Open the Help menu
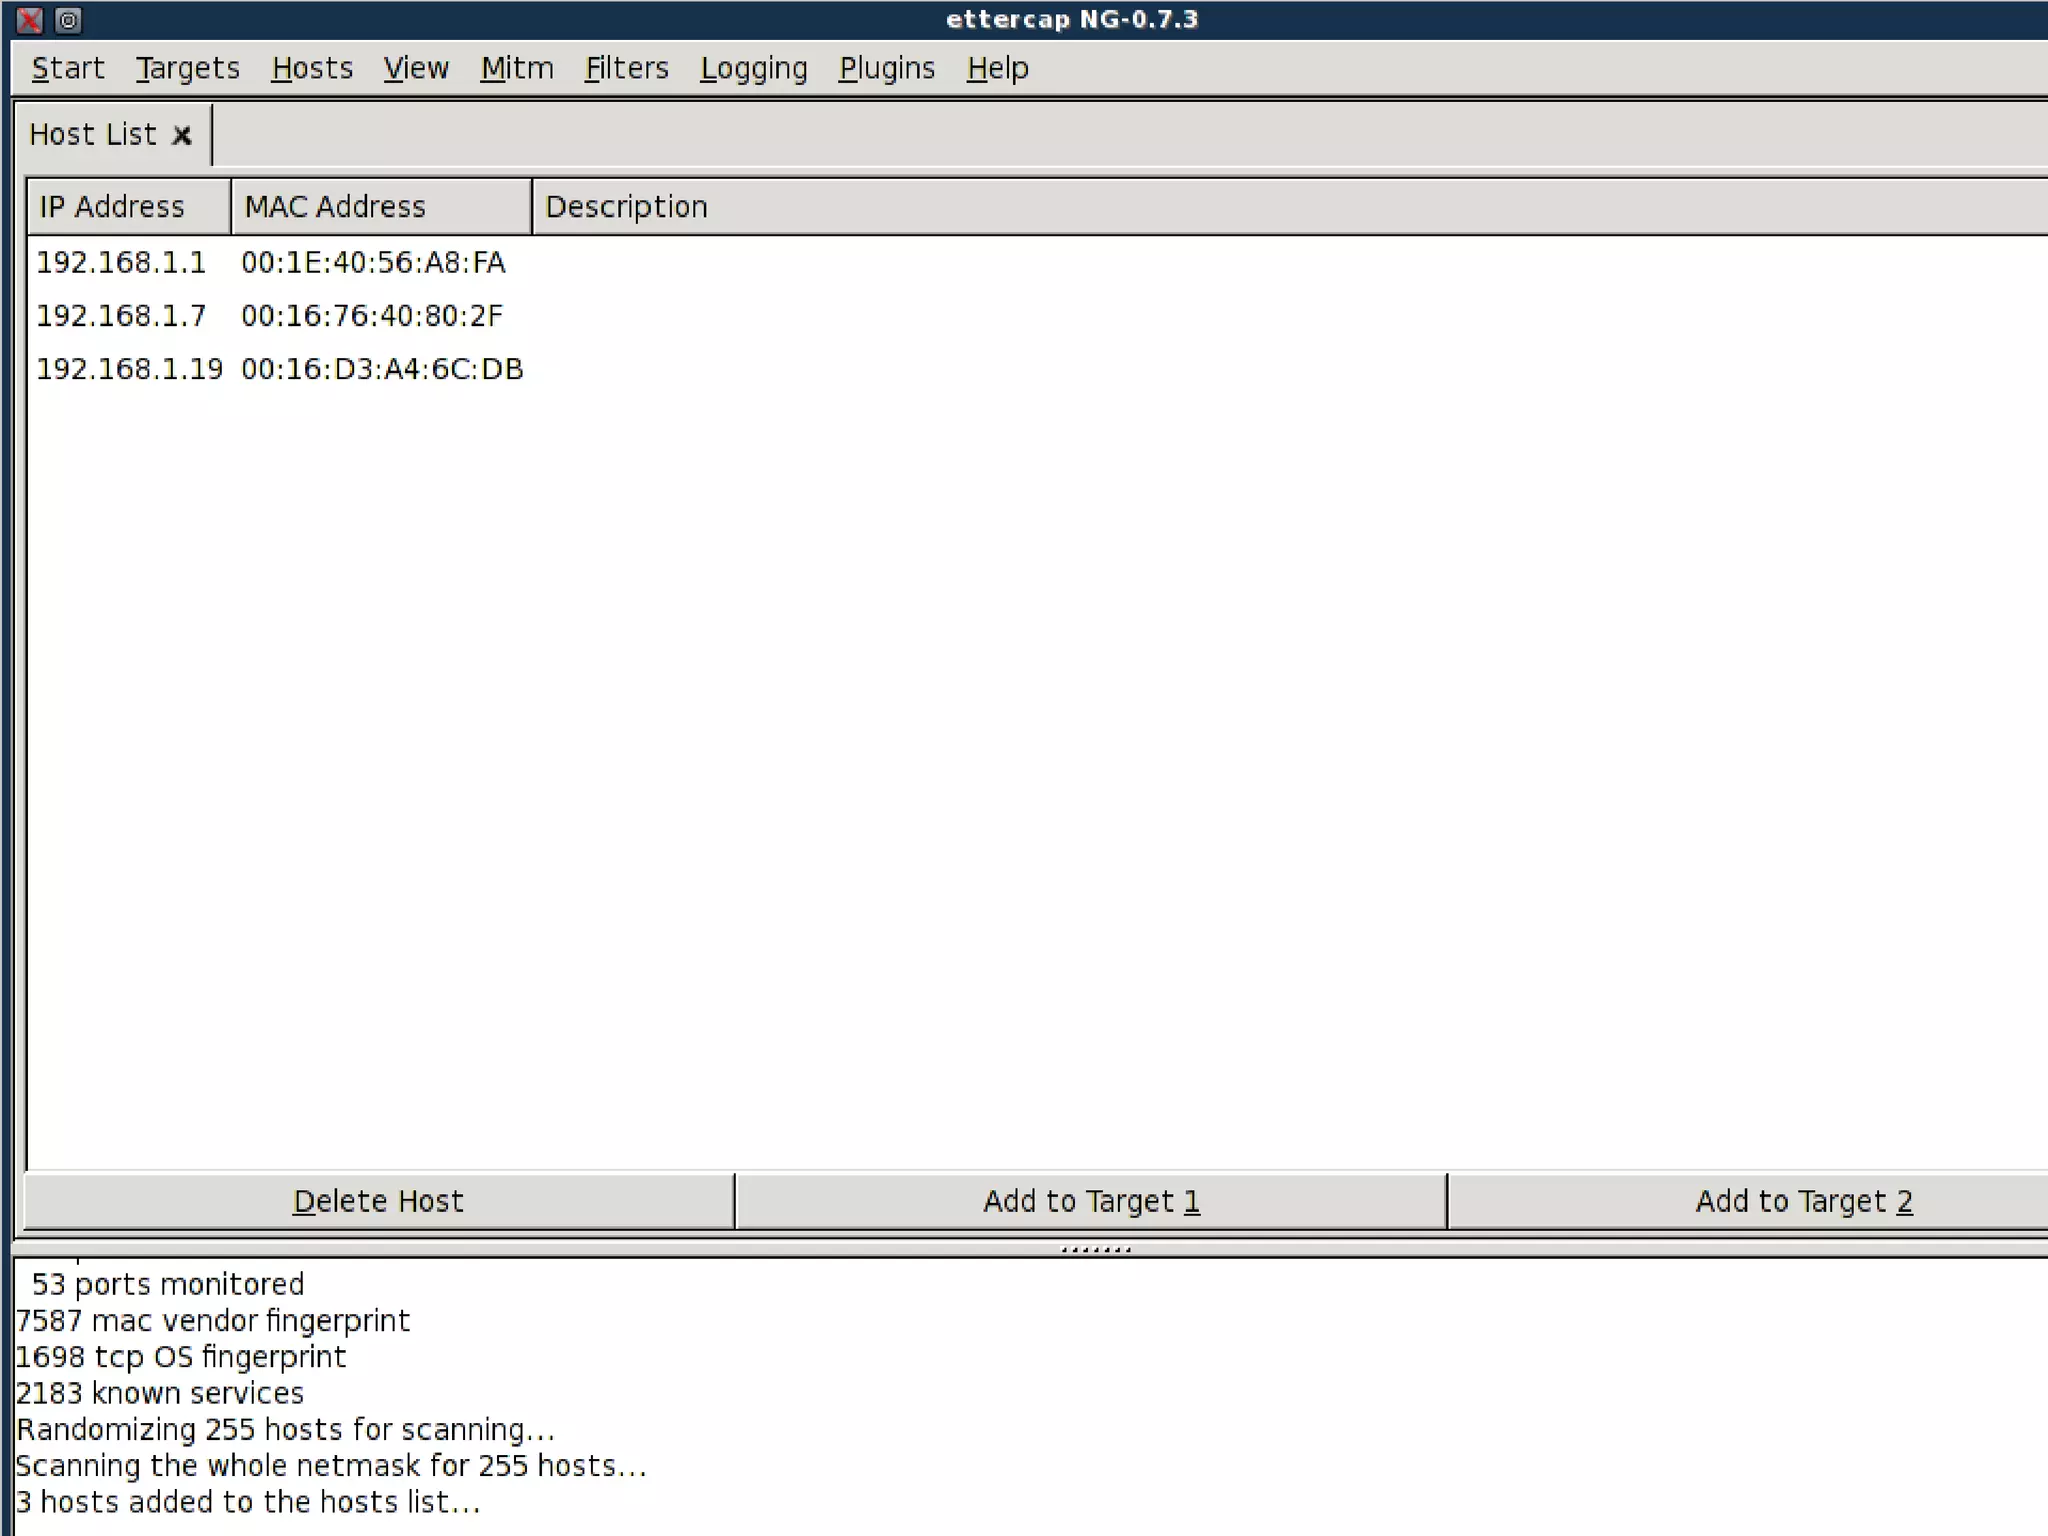2048x1536 pixels. click(x=998, y=68)
